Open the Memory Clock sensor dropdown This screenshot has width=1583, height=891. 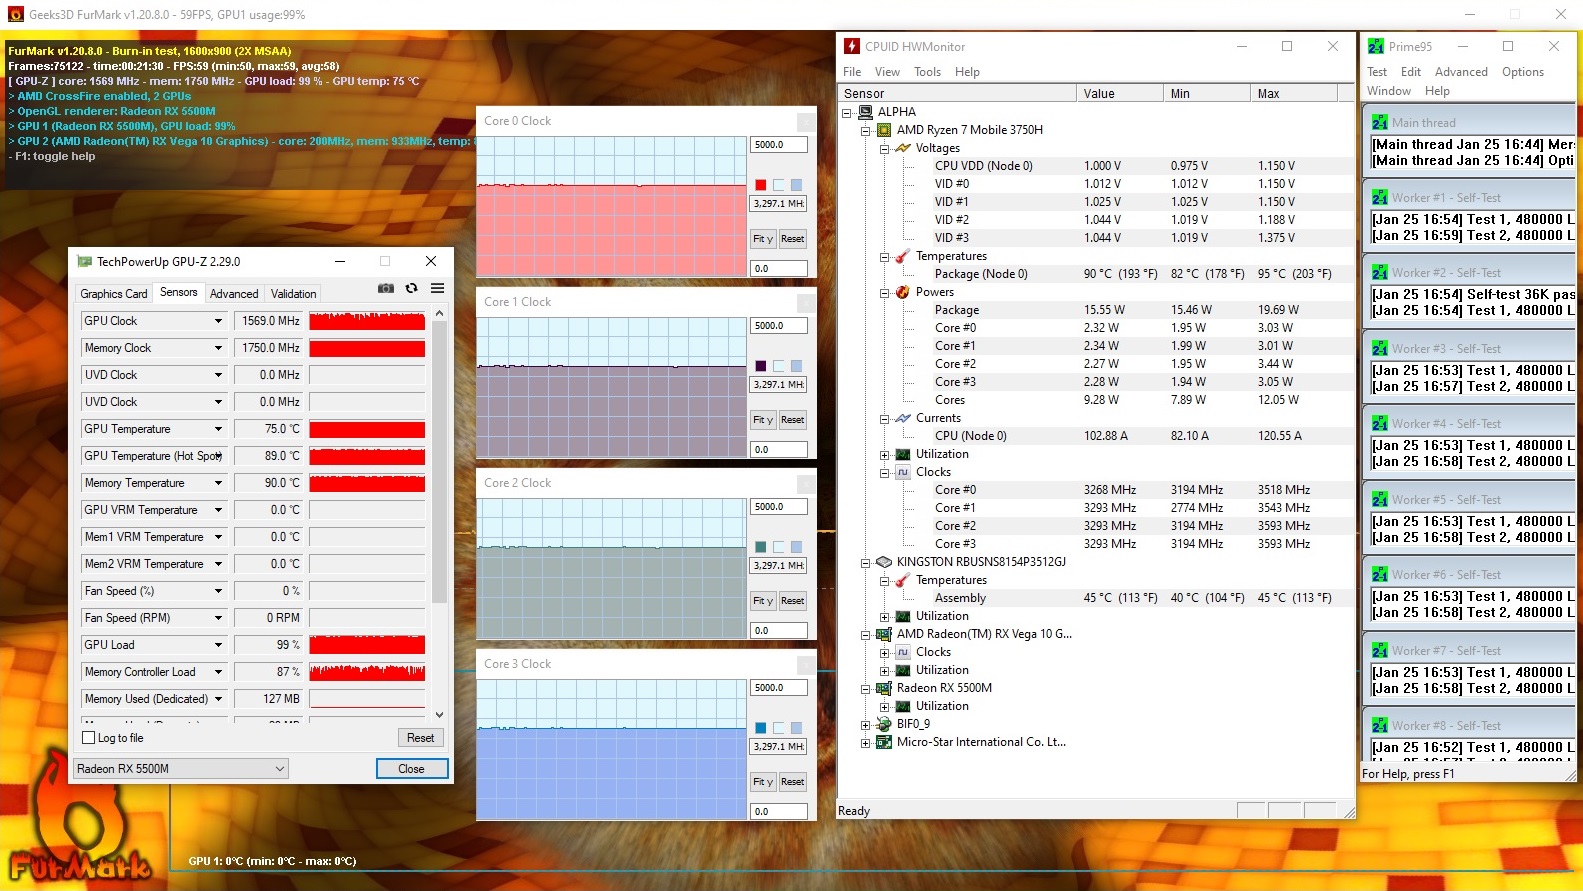[218, 348]
